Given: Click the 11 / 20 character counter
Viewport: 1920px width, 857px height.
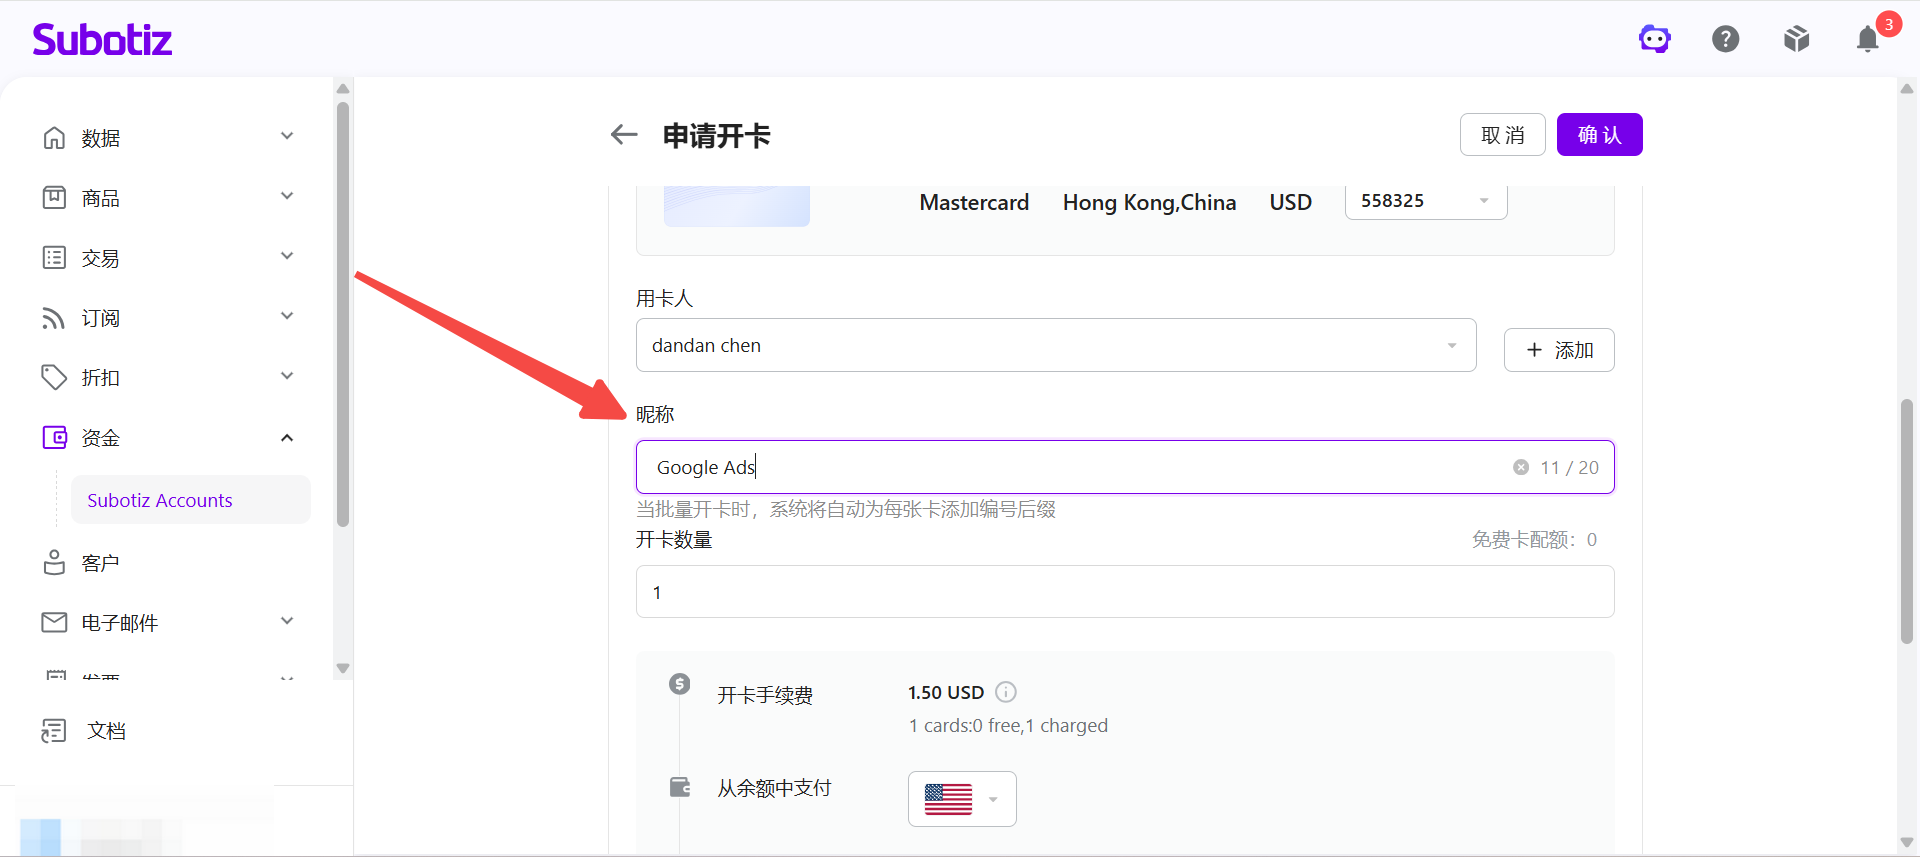Looking at the screenshot, I should tap(1569, 467).
